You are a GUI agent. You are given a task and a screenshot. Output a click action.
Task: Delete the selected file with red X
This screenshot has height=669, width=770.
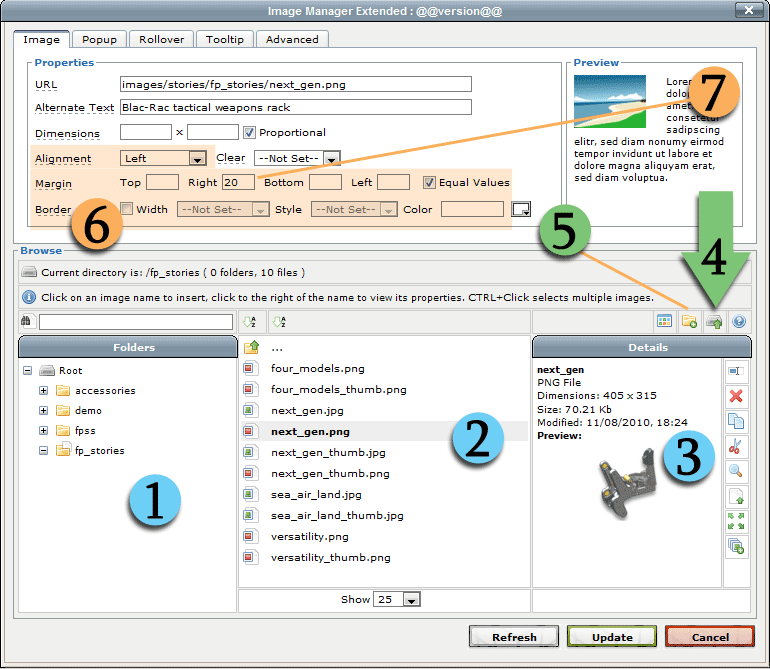pos(736,396)
